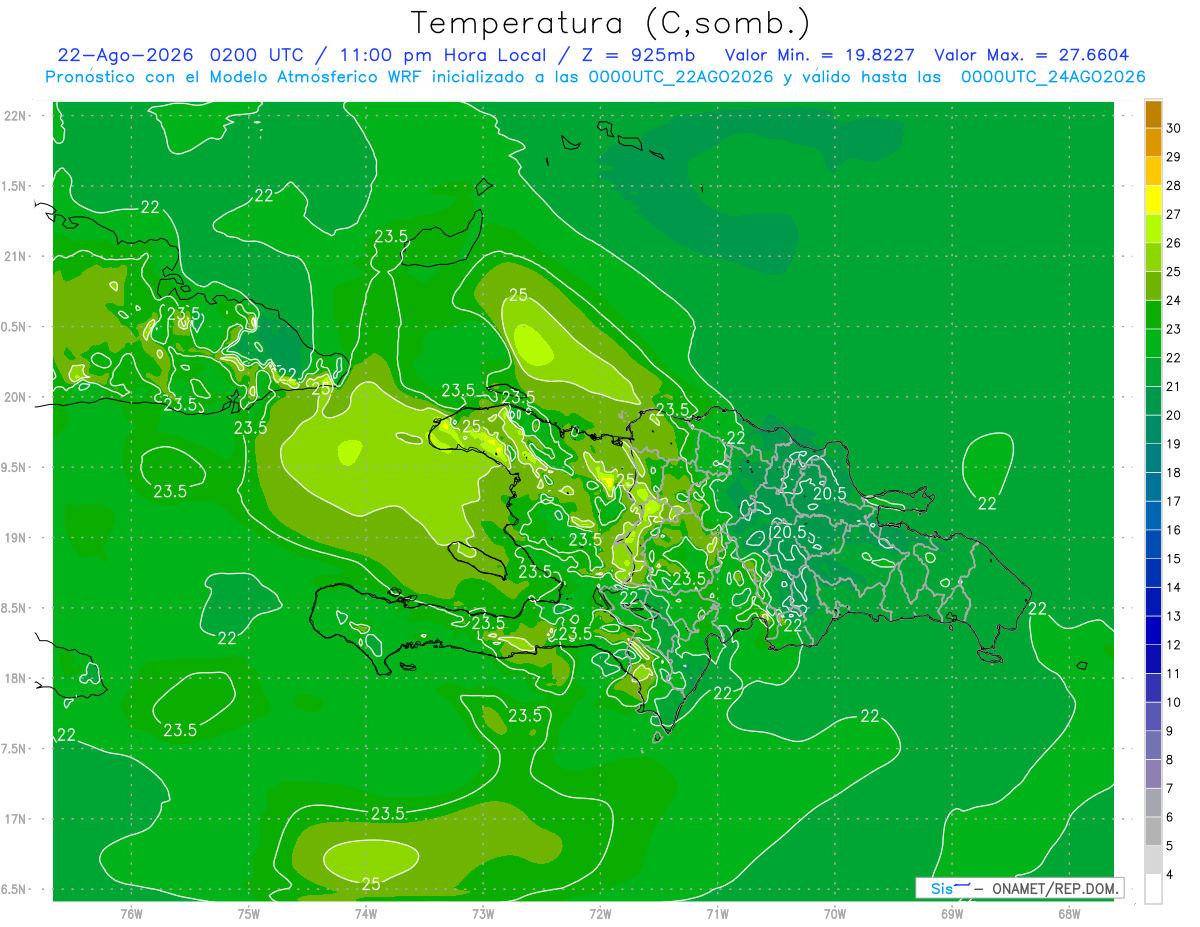
Task: Pick the white swatch below the 4 label
Action: (1153, 888)
